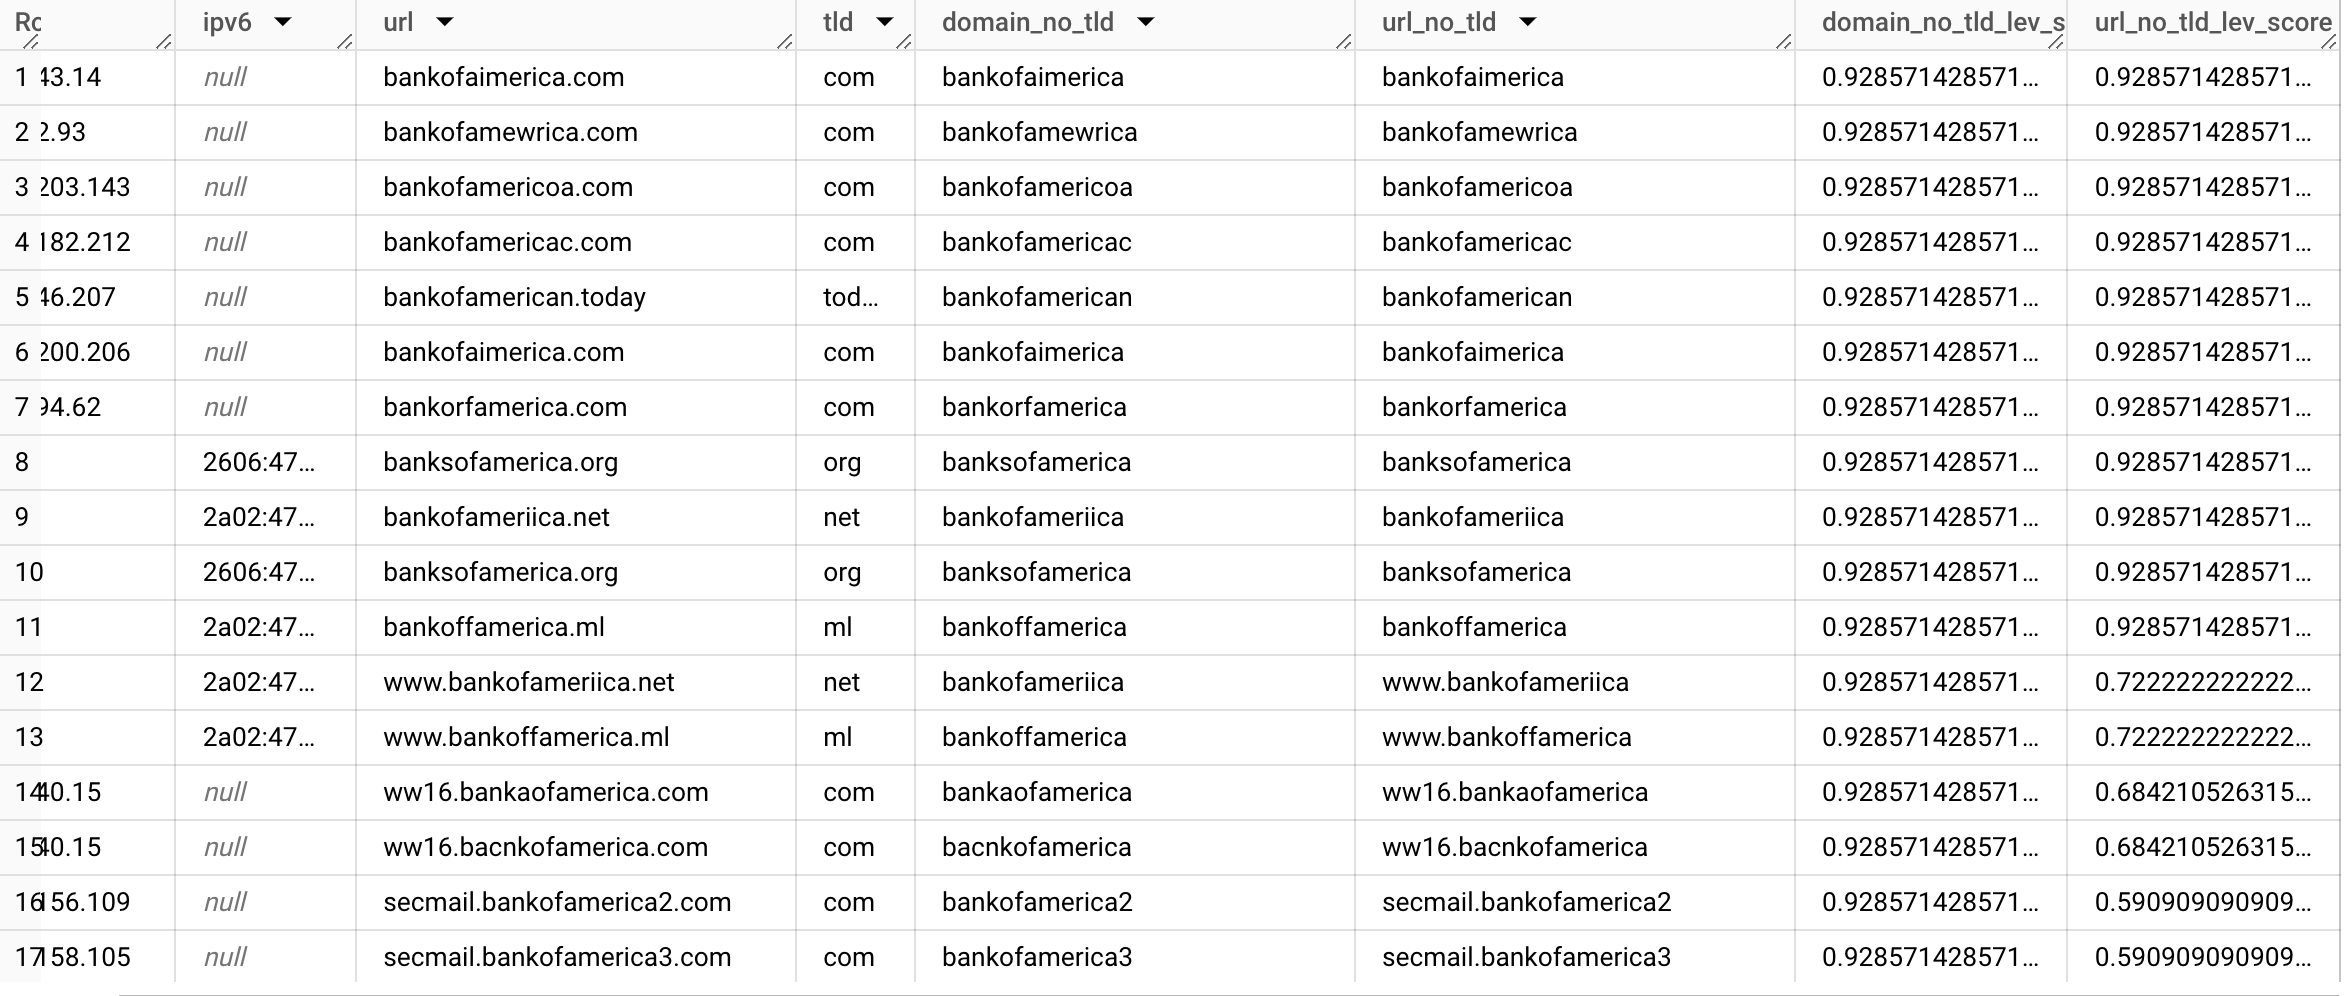Open the domain_no_tld column filter dropdown

[1145, 22]
